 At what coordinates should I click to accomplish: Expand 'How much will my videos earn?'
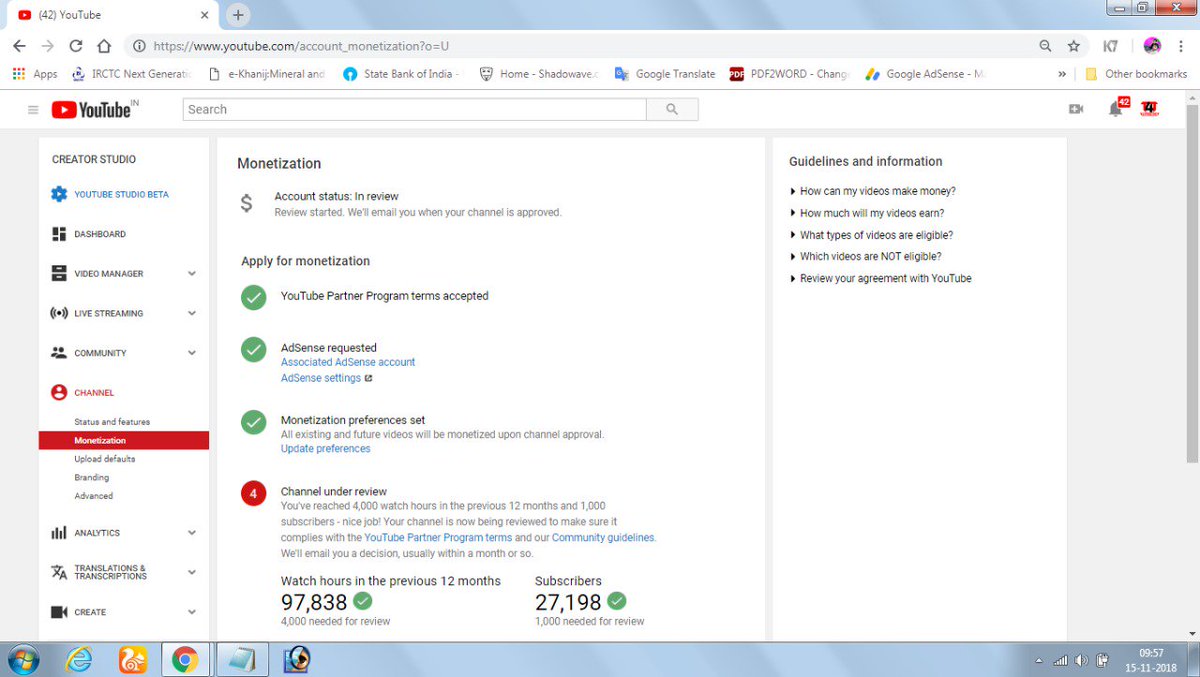(x=867, y=213)
